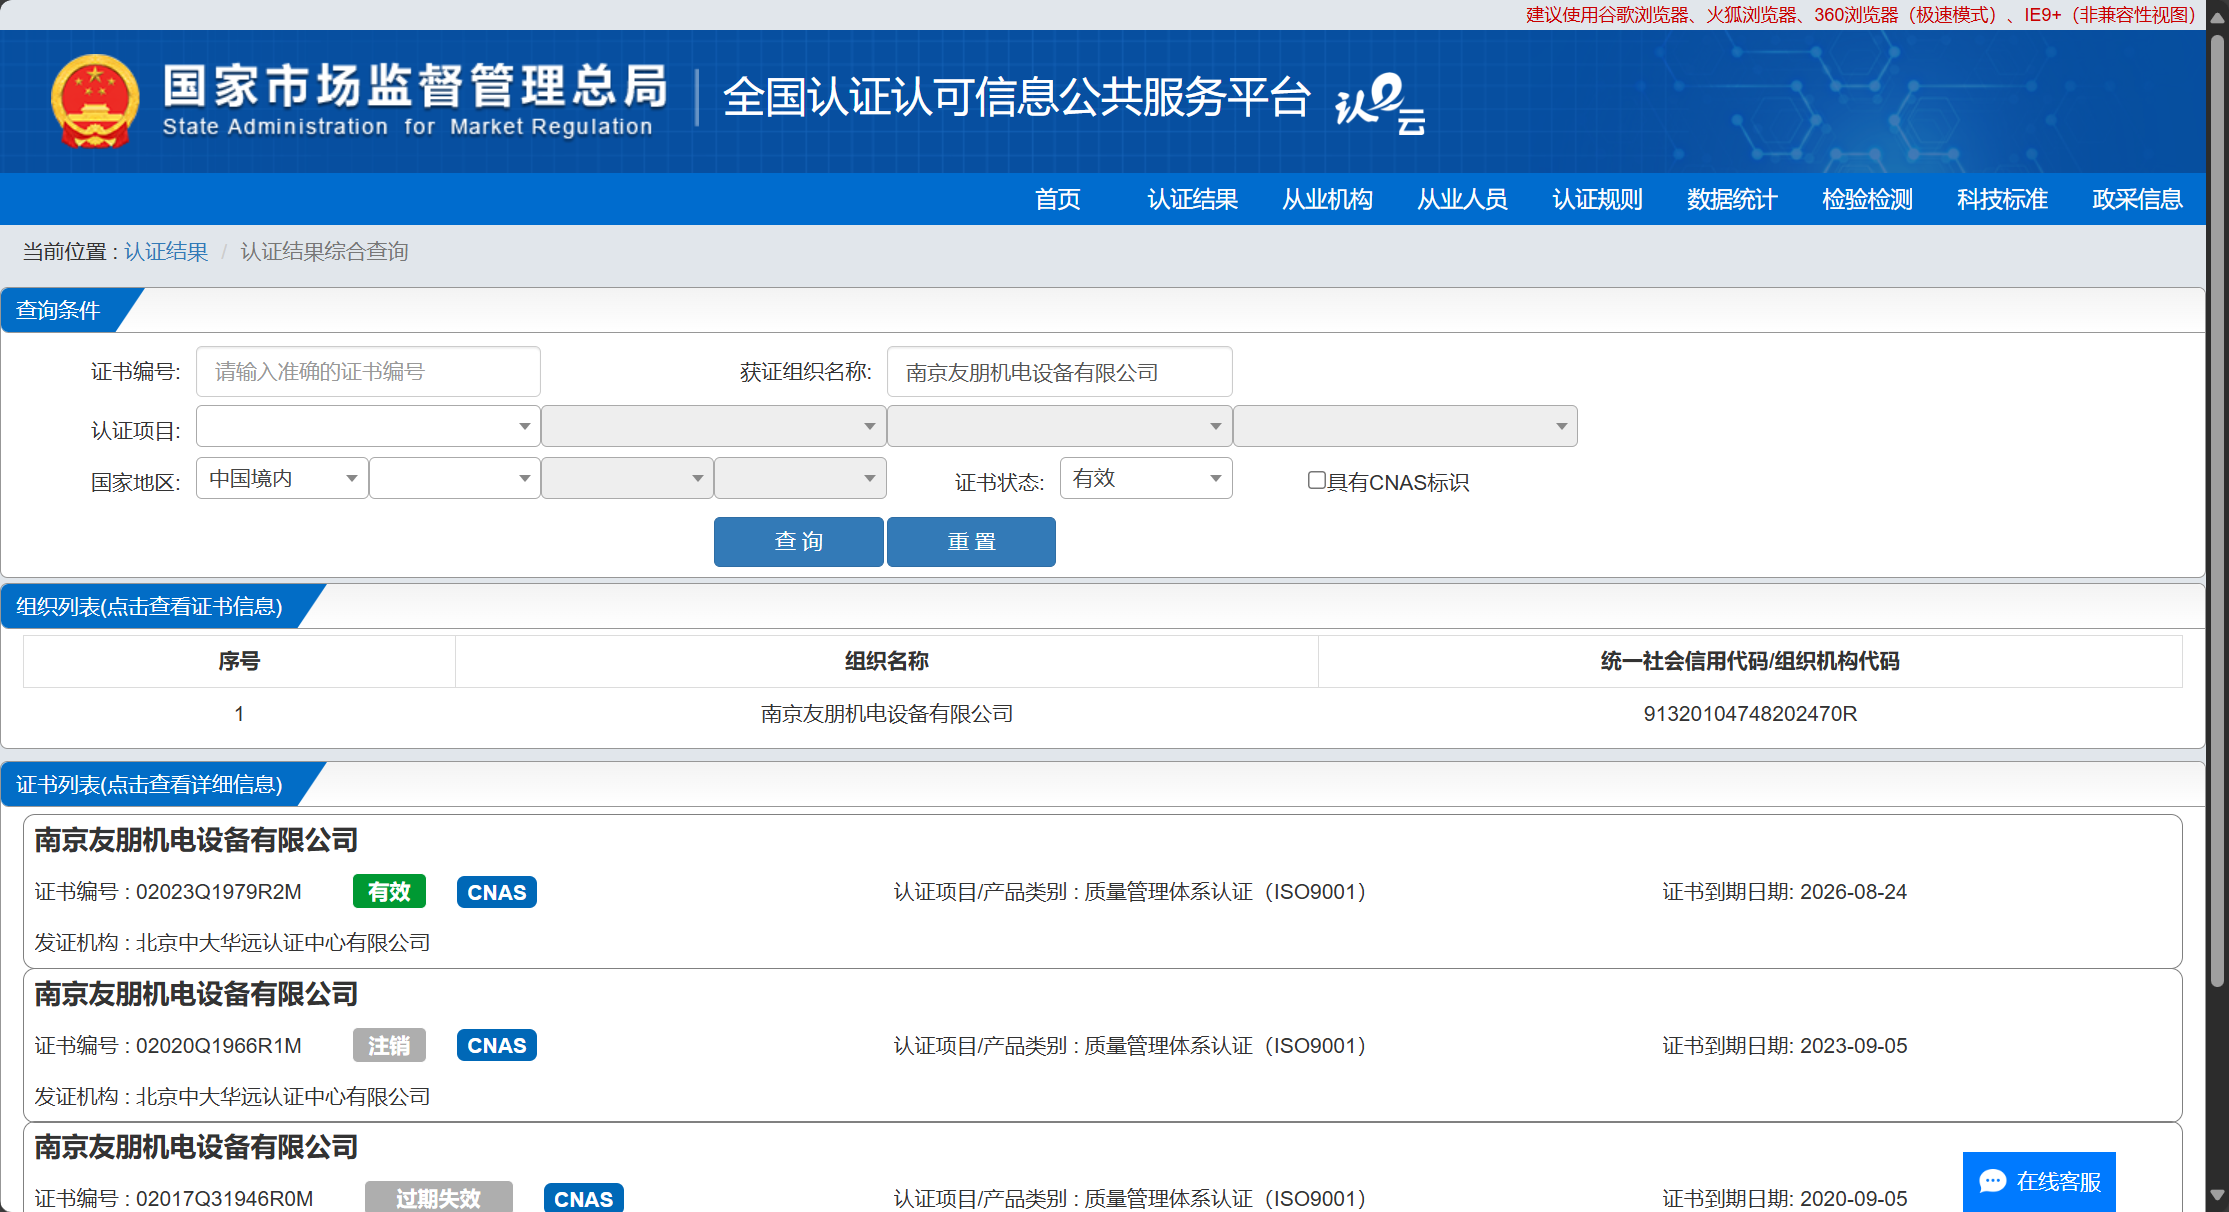The image size is (2229, 1212).
Task: Open the 在线客服 chat bubble icon
Action: (x=1992, y=1181)
